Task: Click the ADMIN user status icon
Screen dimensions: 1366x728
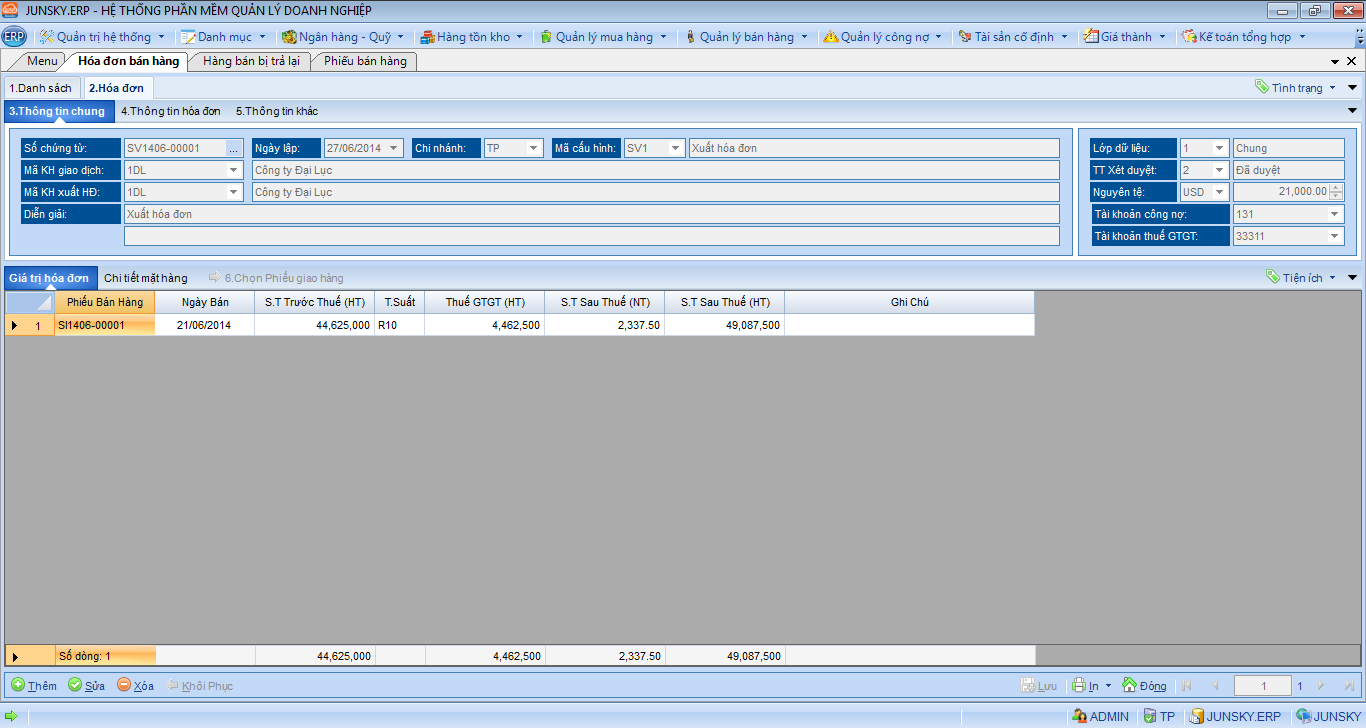Action: tap(1079, 716)
